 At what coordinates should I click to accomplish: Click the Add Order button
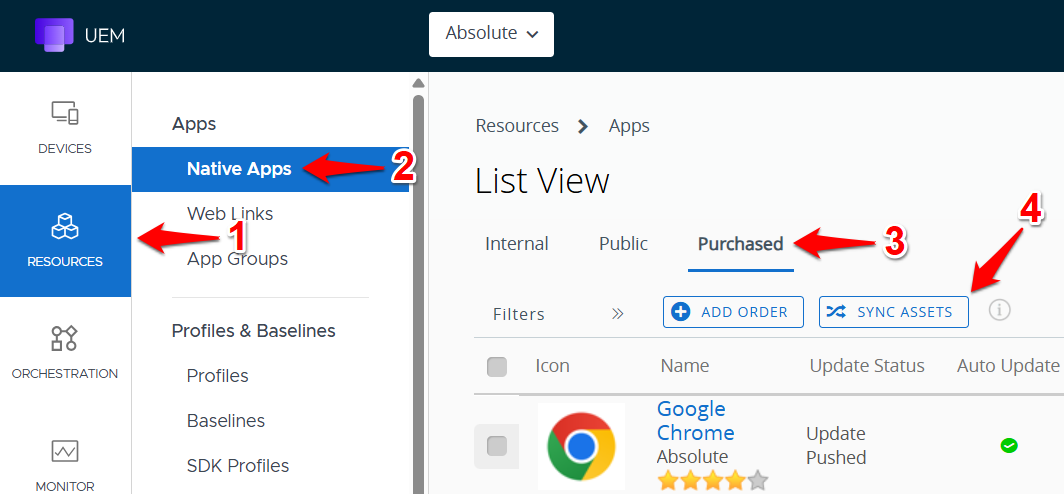[x=733, y=312]
